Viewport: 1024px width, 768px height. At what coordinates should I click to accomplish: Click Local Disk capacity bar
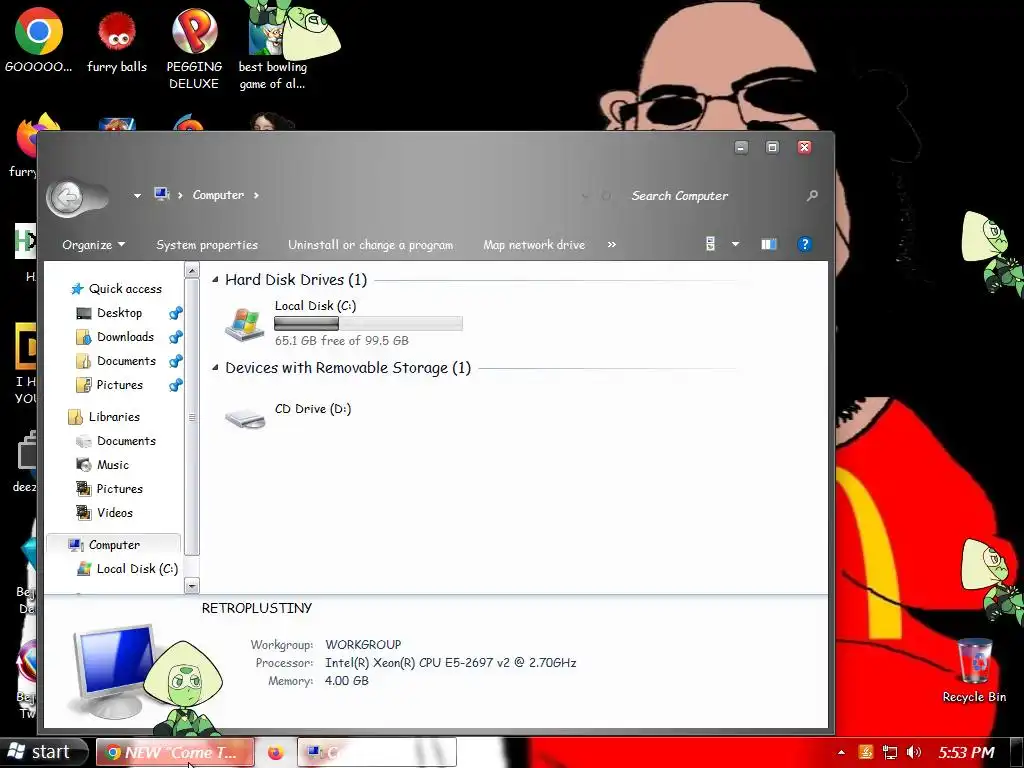point(368,323)
